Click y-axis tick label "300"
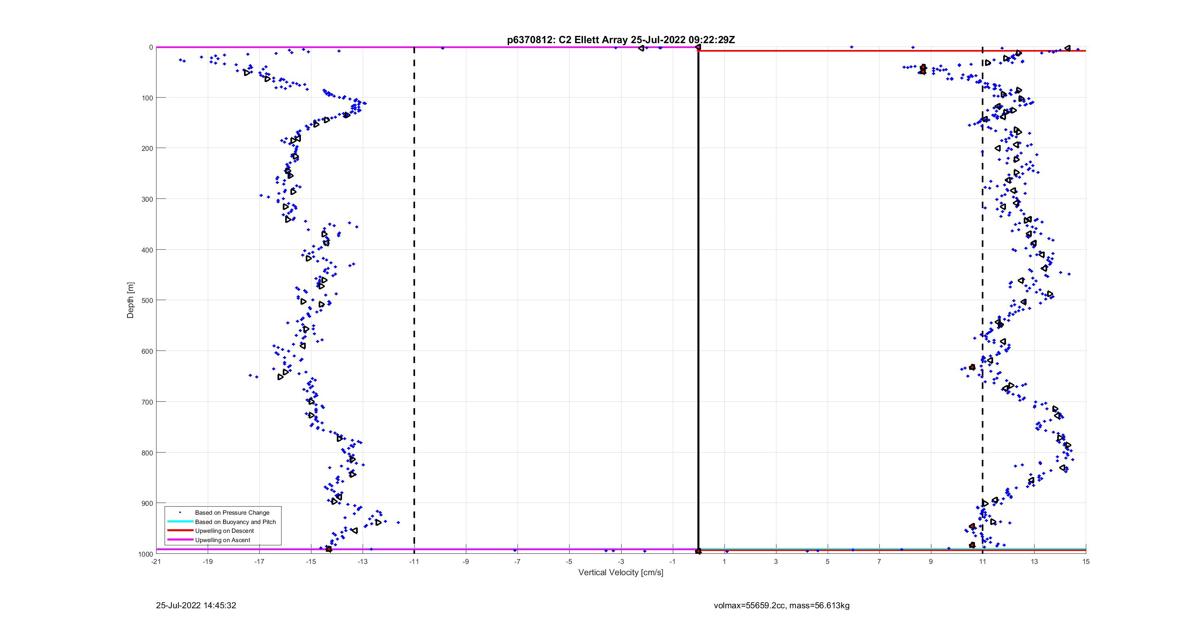Image resolution: width=1200 pixels, height=622 pixels. pos(145,199)
